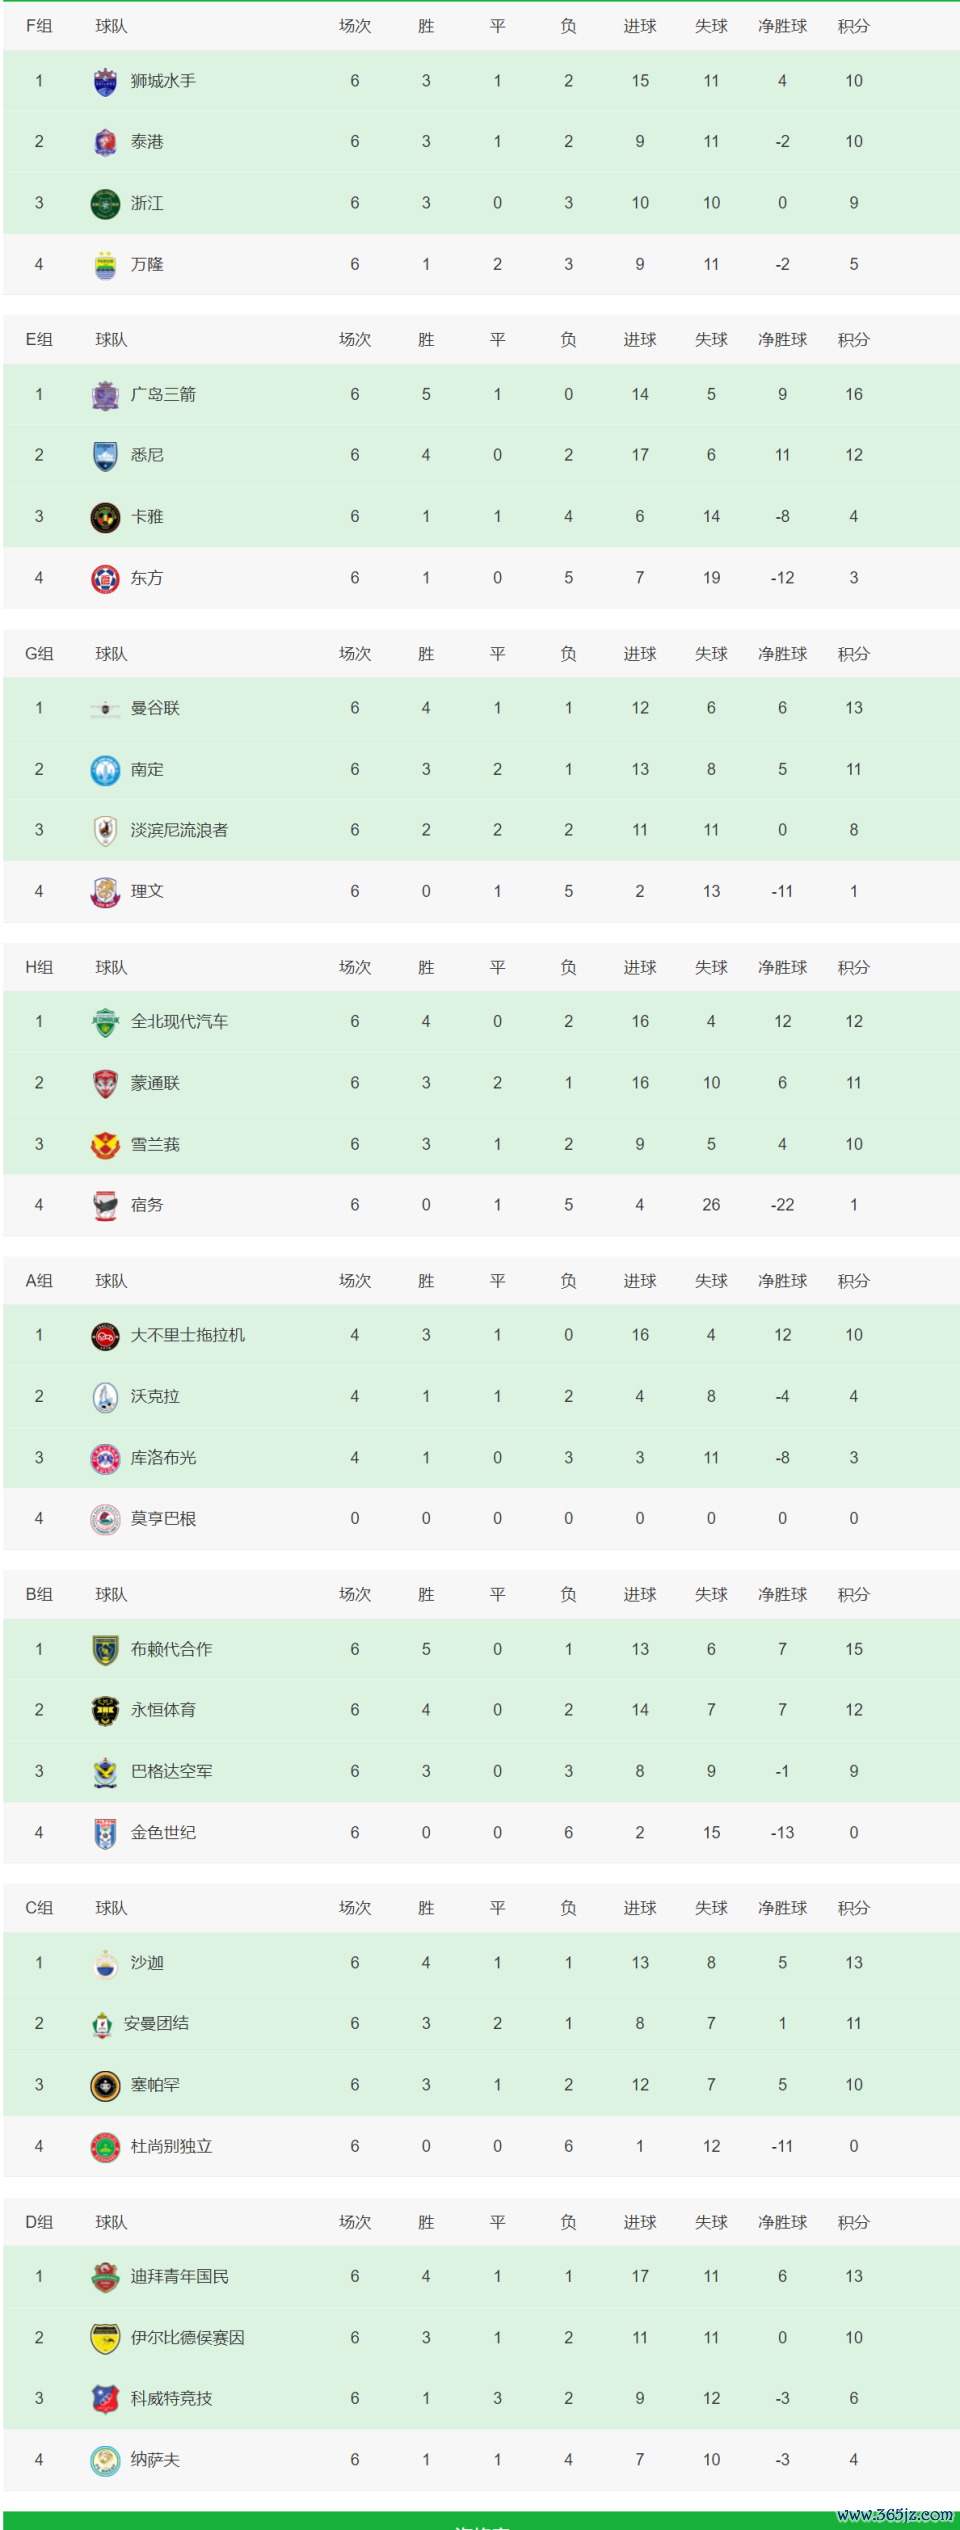Open the 永恒体育 team link
The height and width of the screenshot is (2530, 960).
click(x=163, y=1710)
